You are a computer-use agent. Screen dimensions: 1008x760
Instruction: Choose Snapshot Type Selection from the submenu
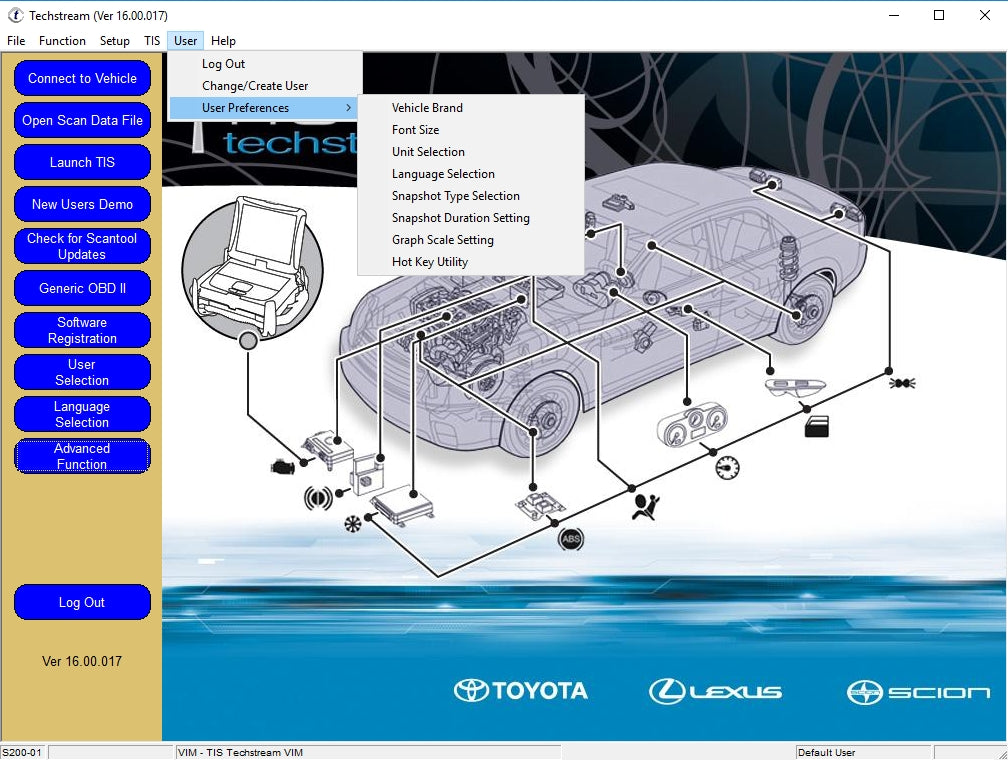pos(455,195)
